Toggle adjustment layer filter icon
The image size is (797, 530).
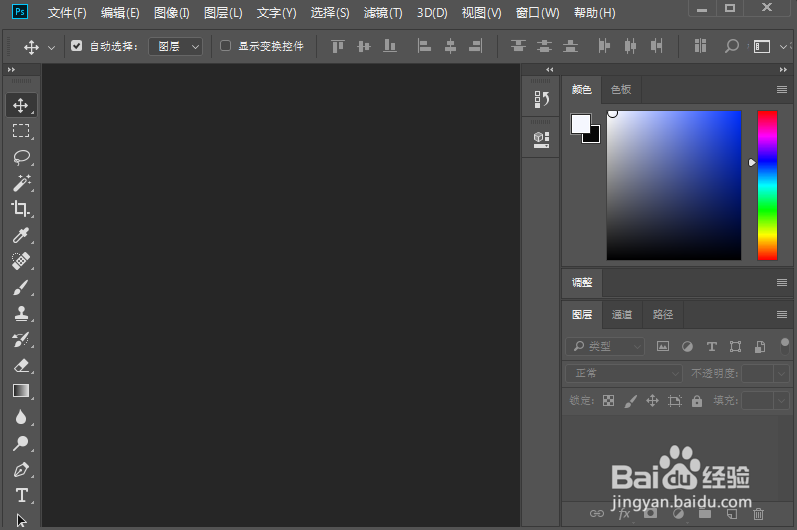click(687, 347)
